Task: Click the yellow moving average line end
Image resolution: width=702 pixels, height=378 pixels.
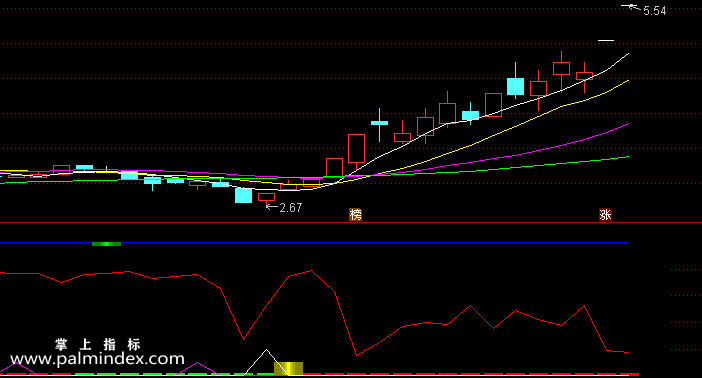Action: click(628, 81)
